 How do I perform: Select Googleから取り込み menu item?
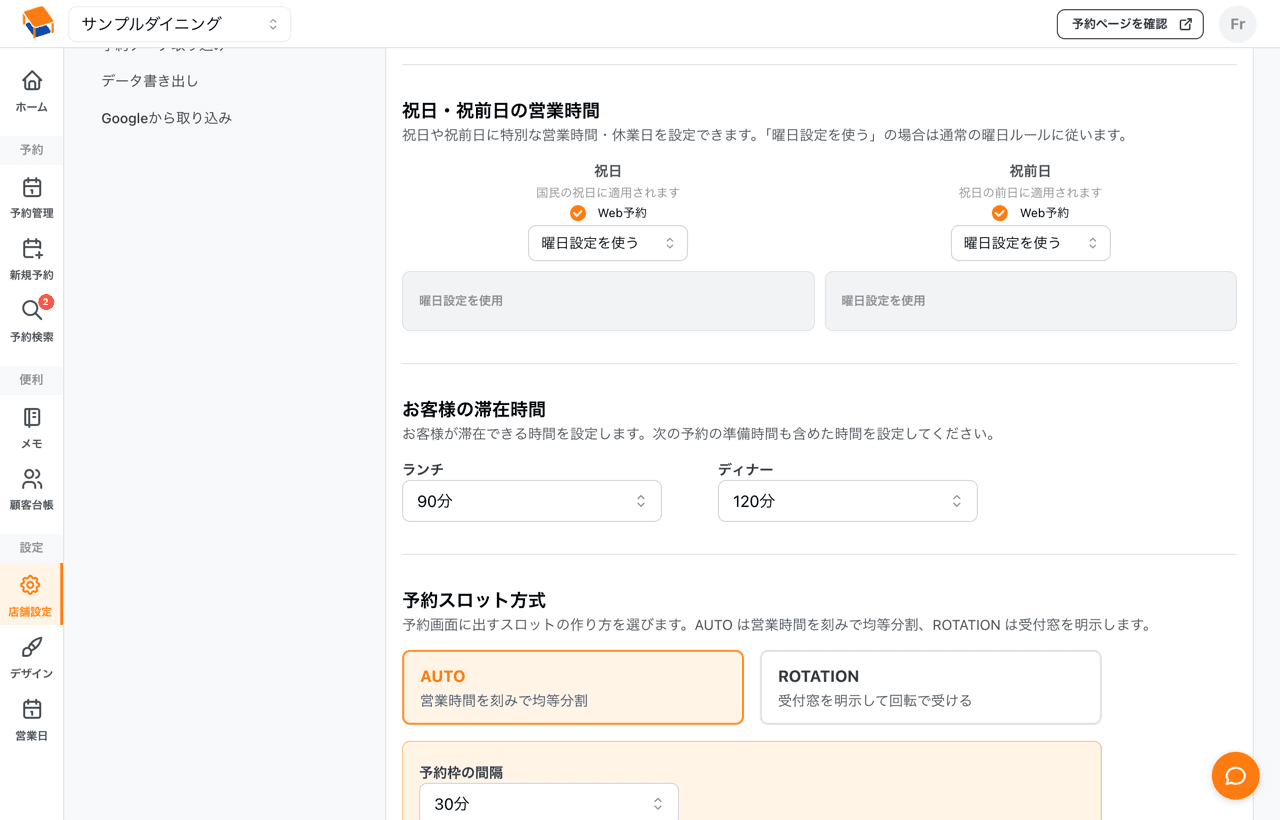click(167, 118)
